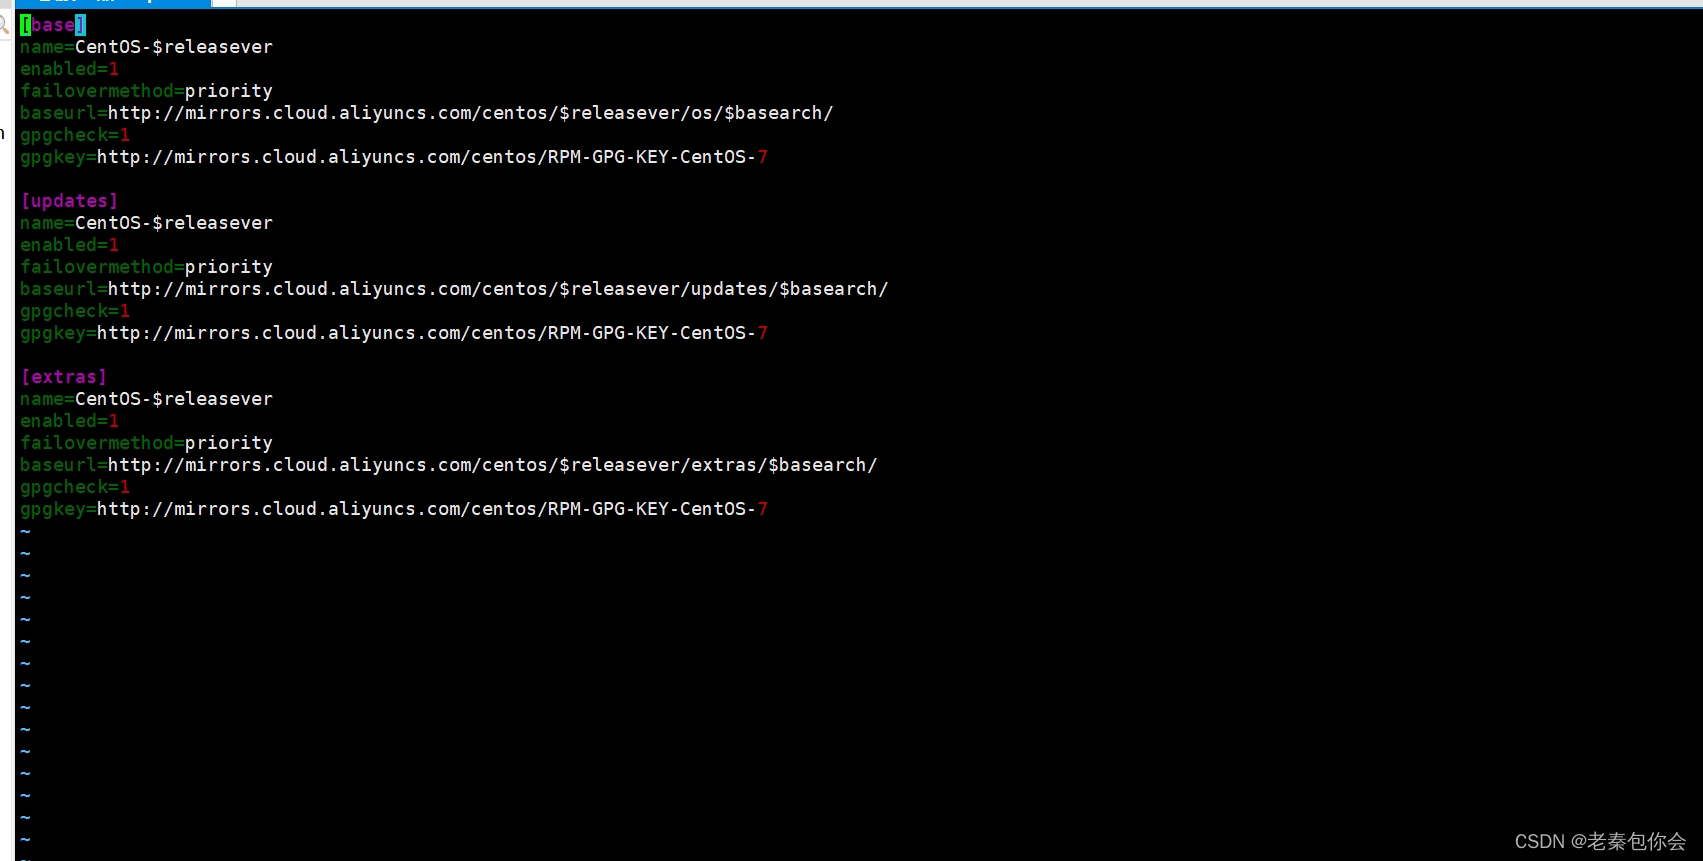The image size is (1703, 861).
Task: Click the [extras] section header
Action: [64, 377]
